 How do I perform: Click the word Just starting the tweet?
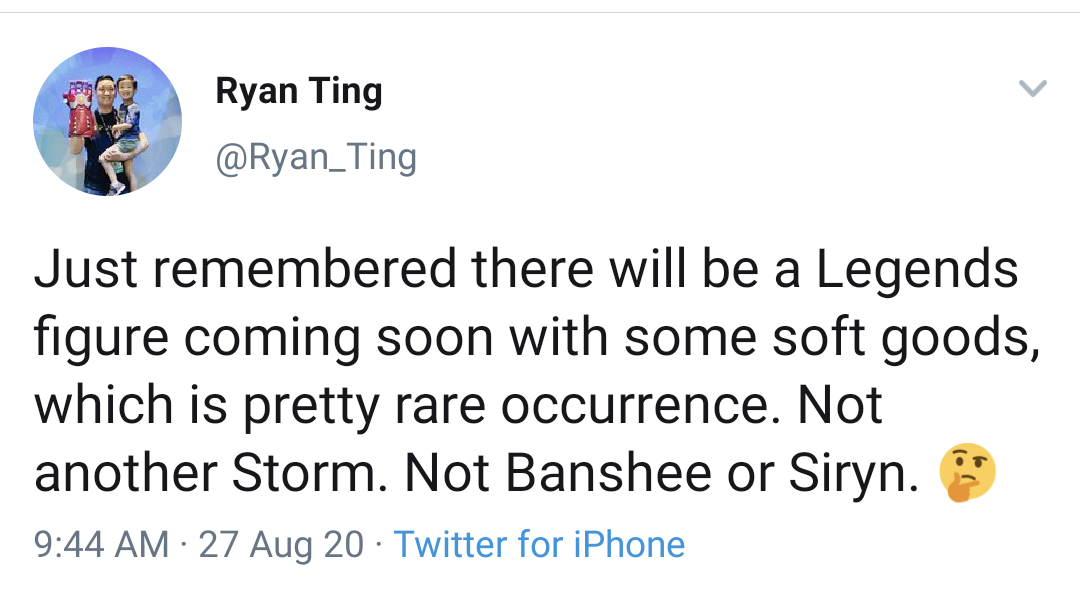[x=83, y=271]
